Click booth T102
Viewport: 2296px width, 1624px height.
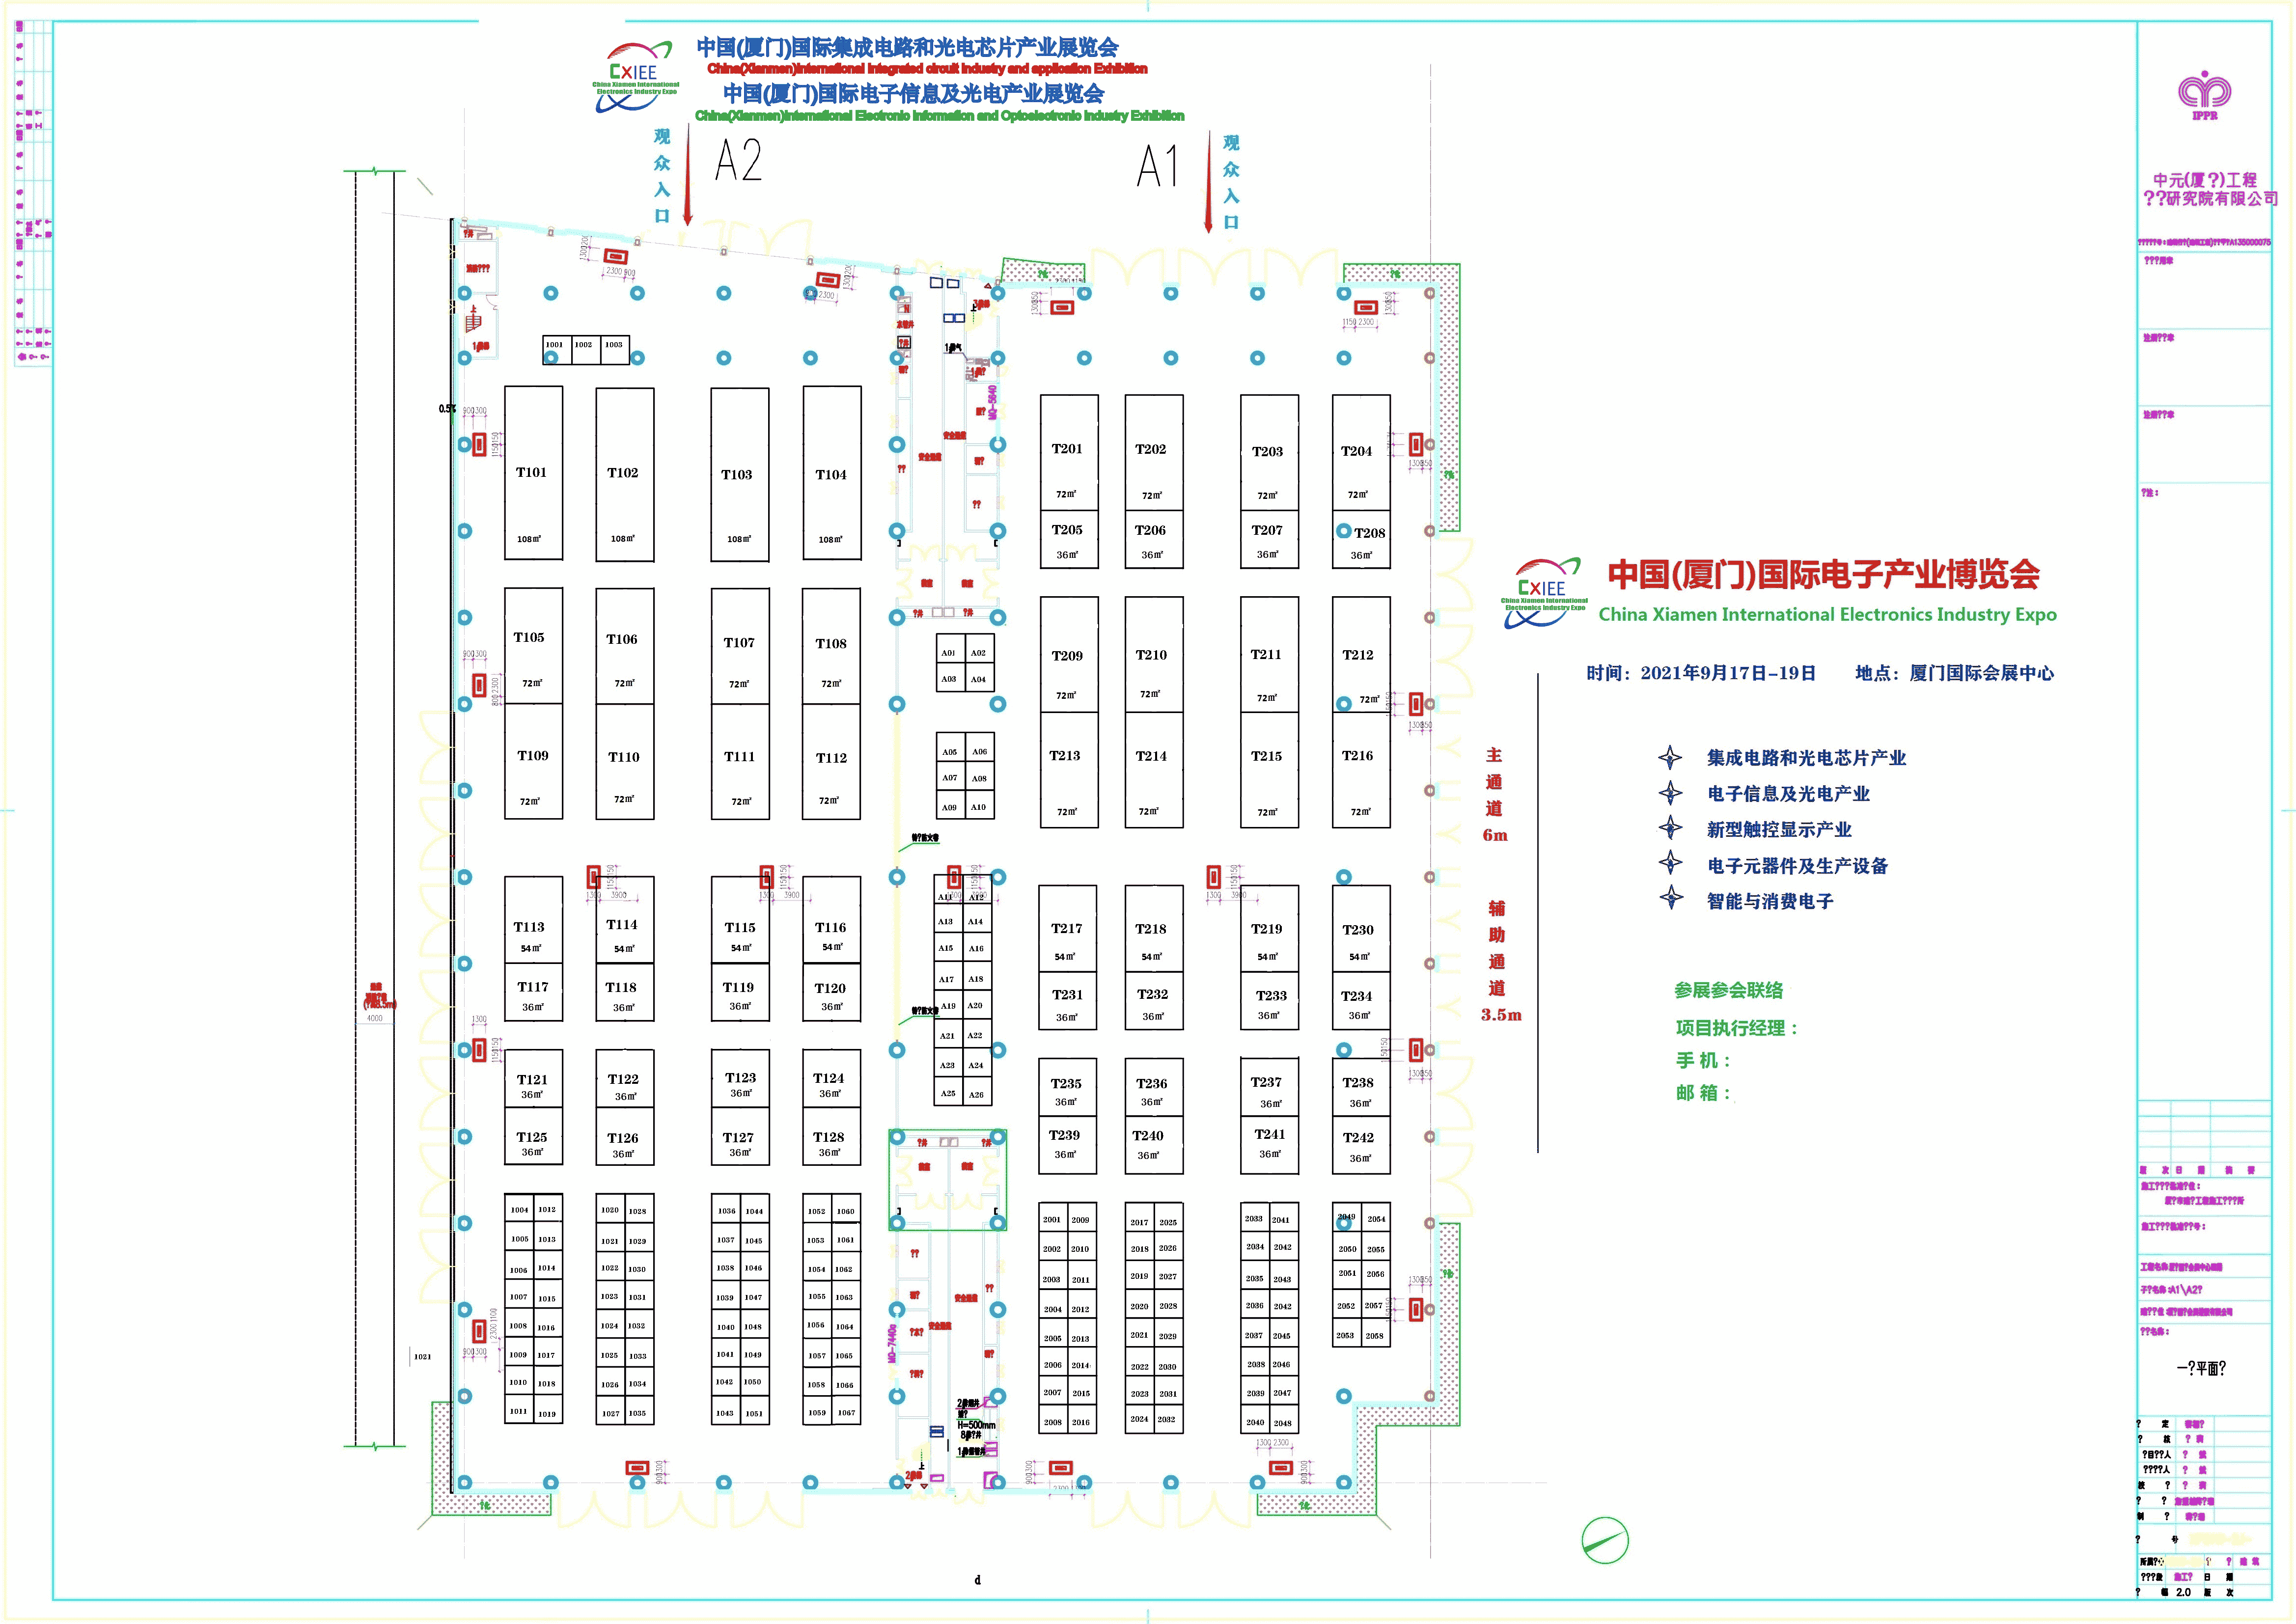tap(625, 474)
